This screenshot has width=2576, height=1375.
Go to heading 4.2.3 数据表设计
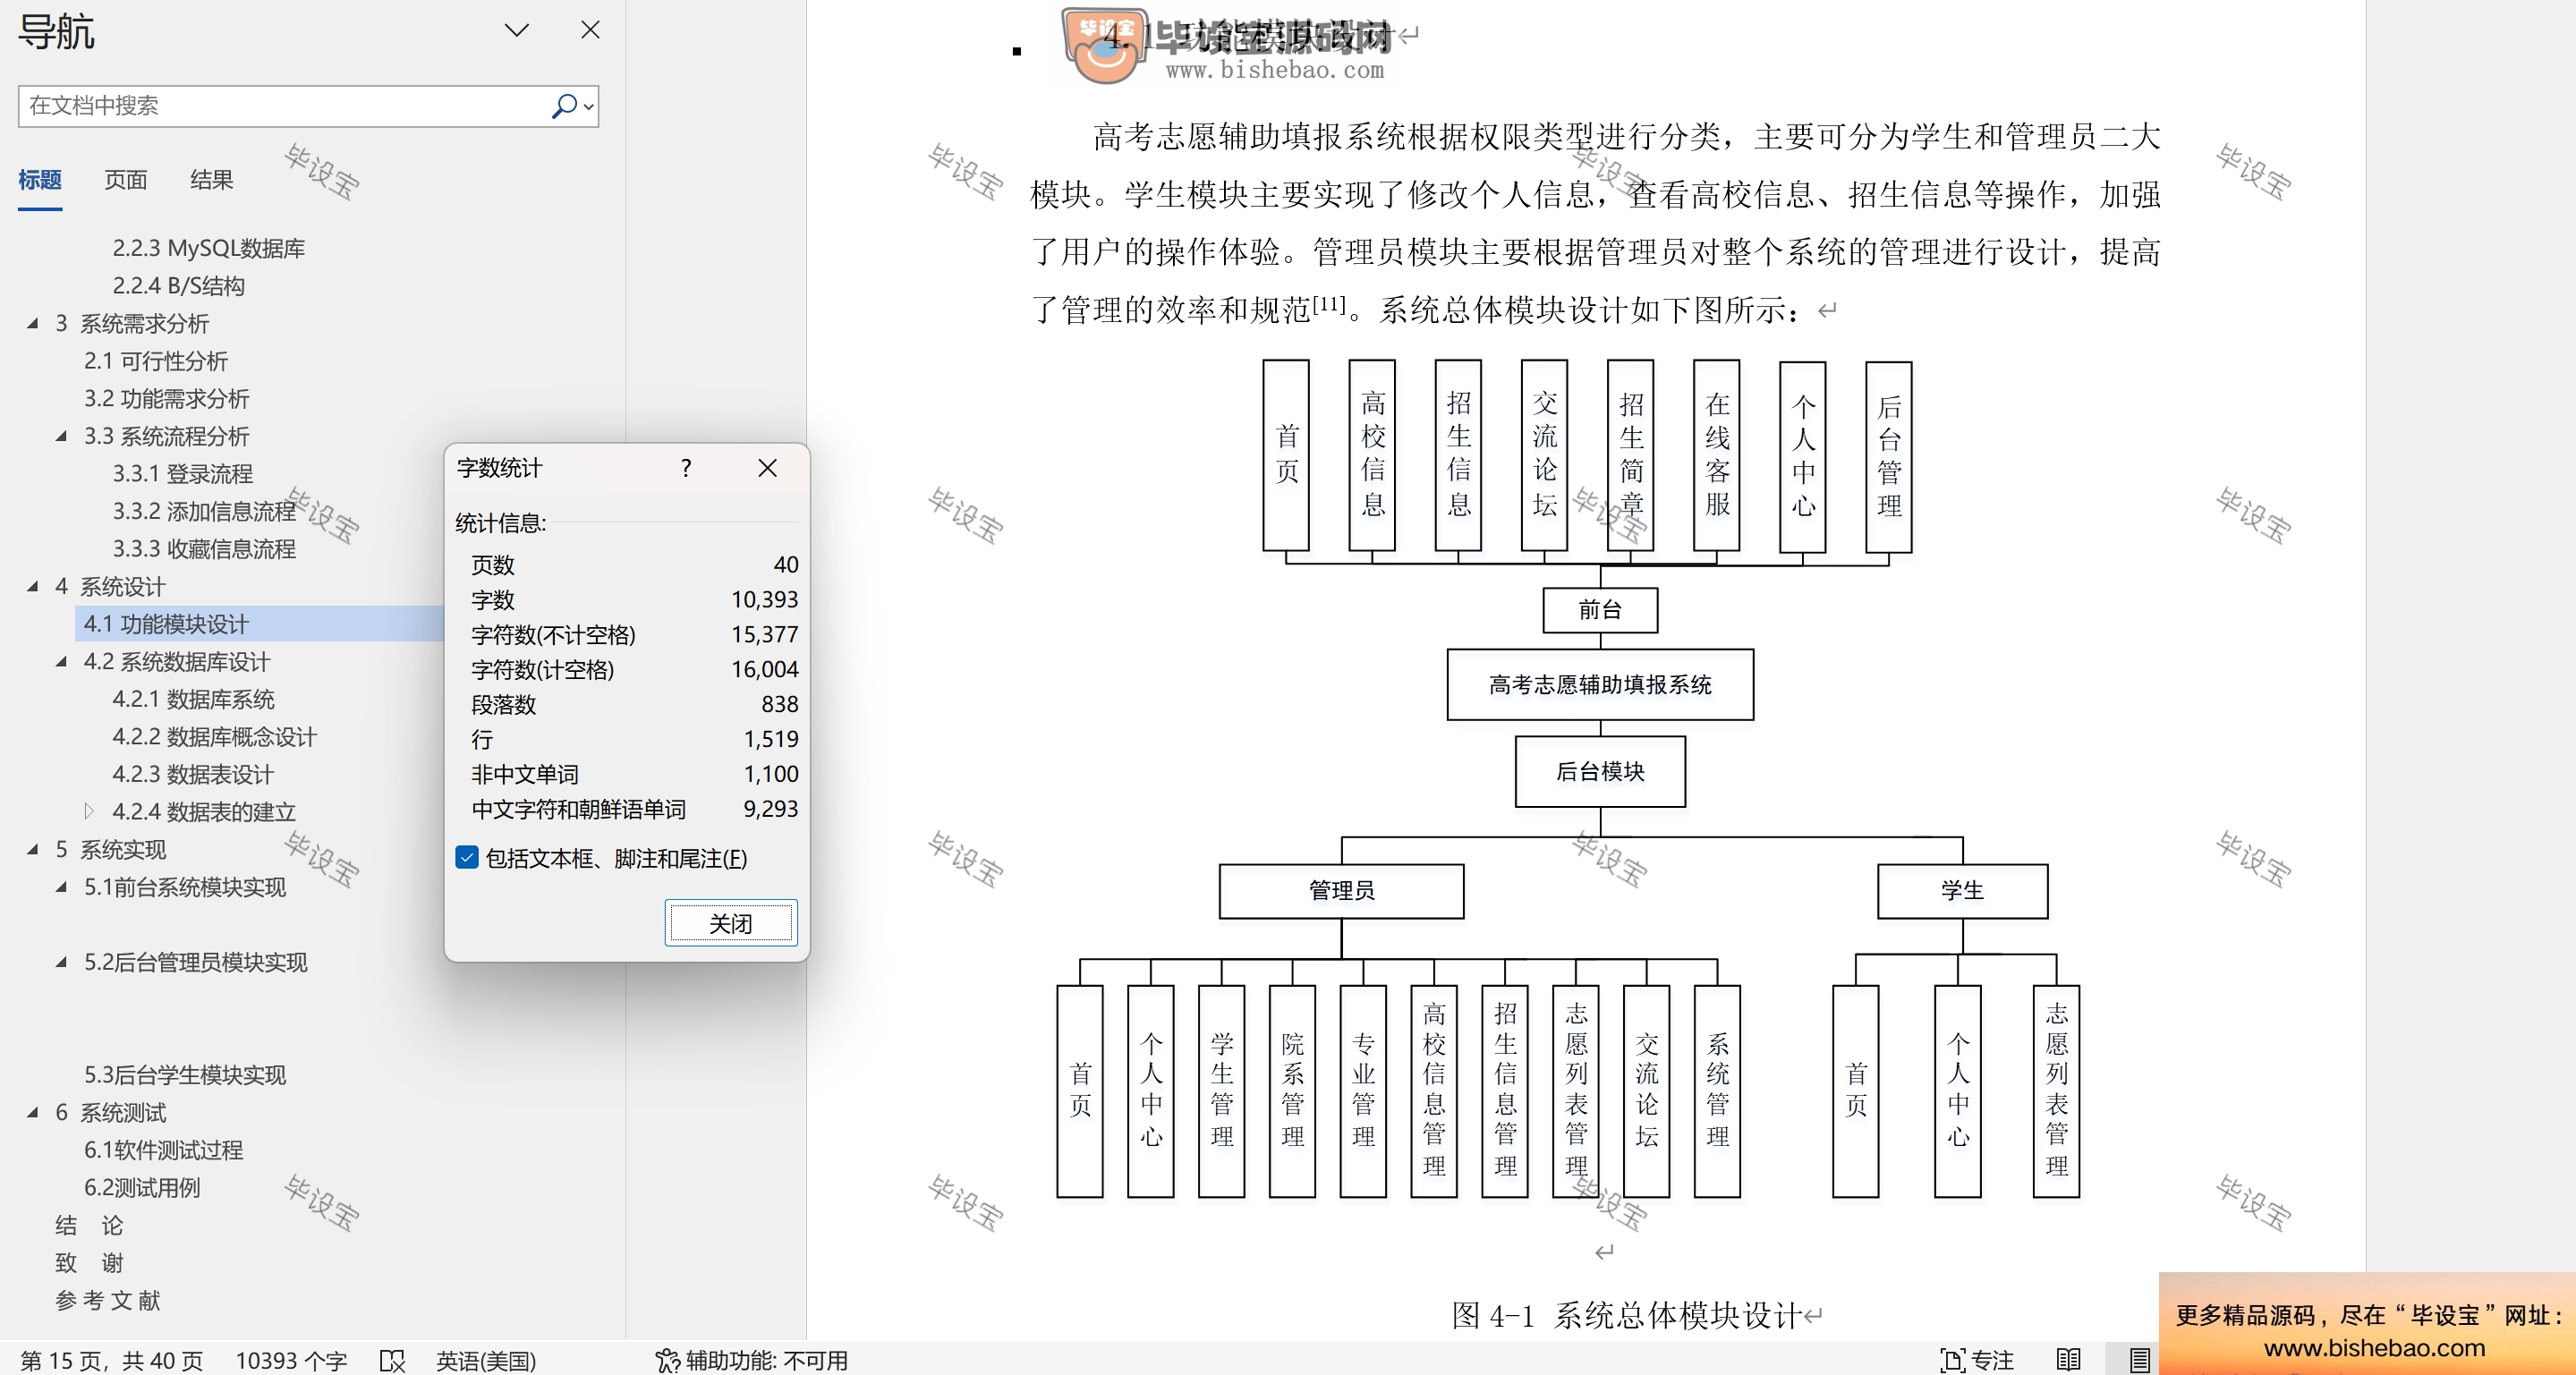coord(193,774)
